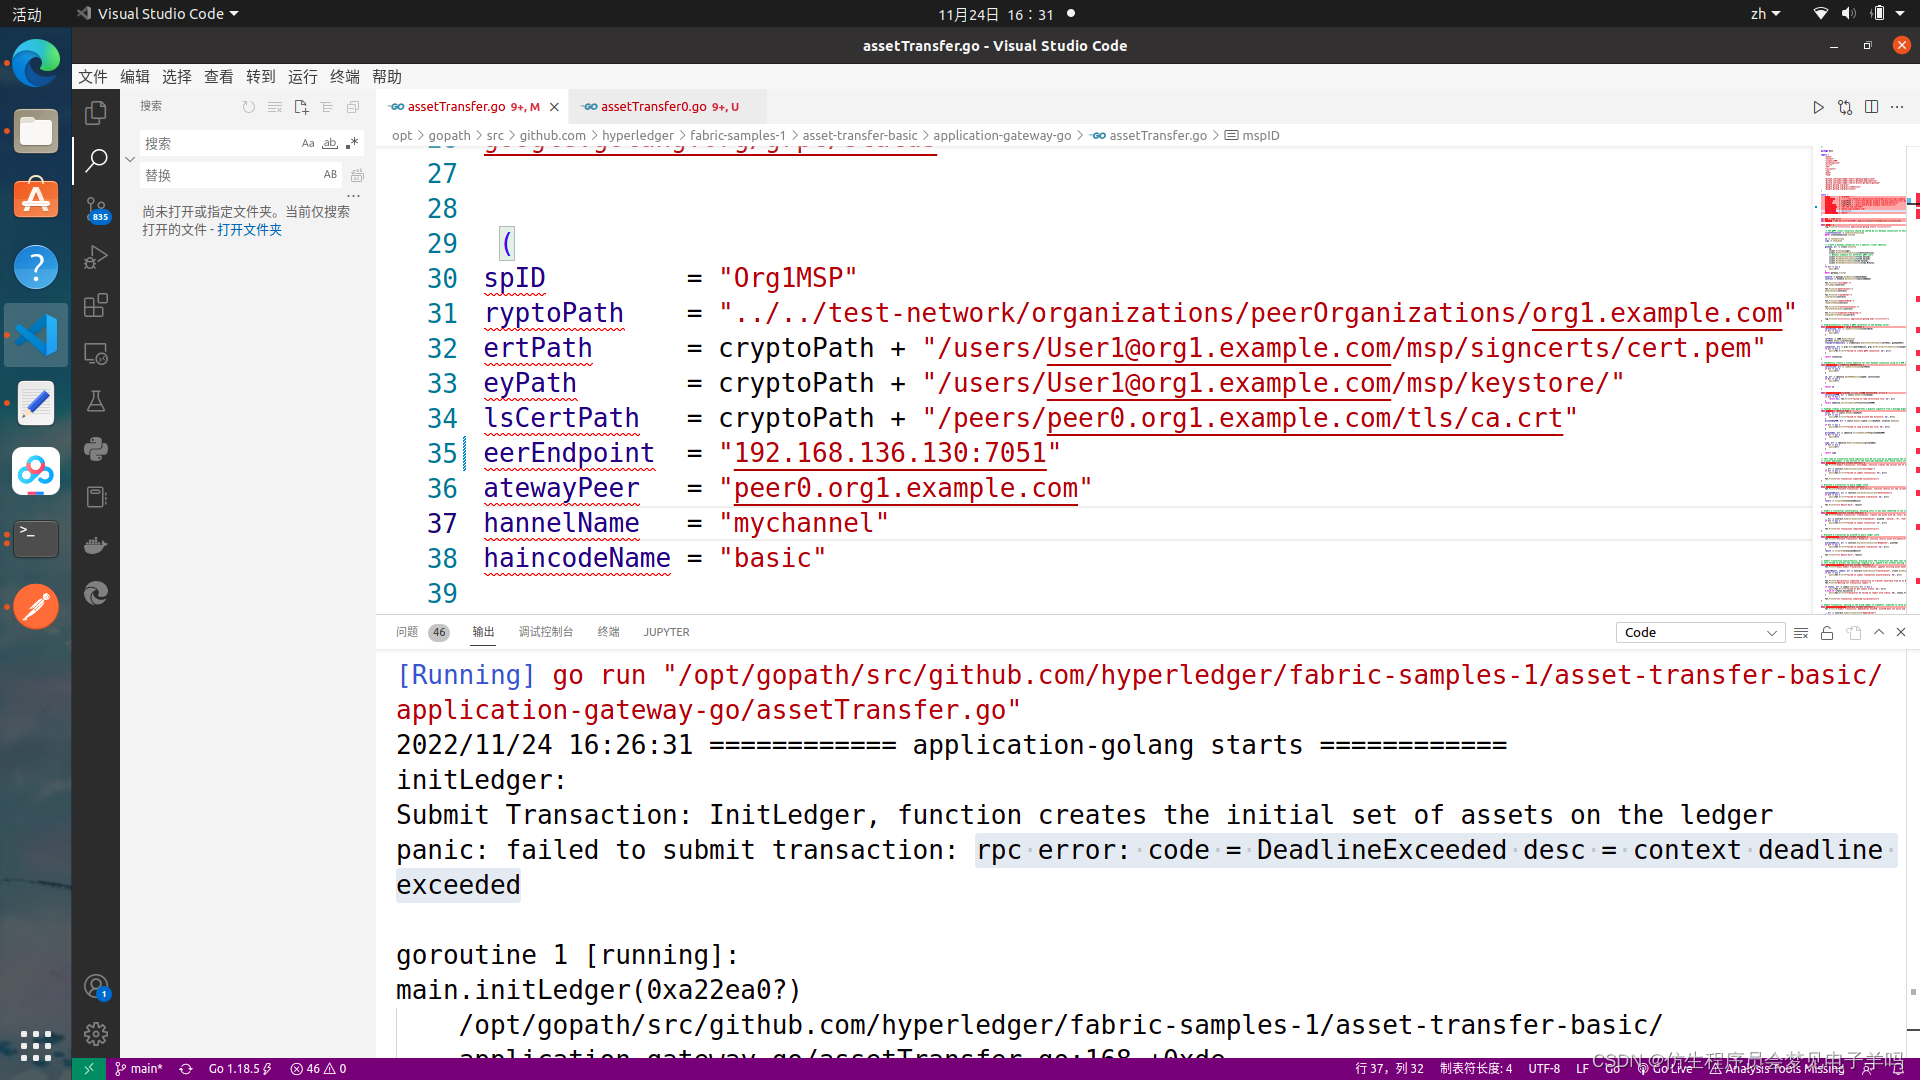Open the Extensions view
Image resolution: width=1920 pixels, height=1080 pixels.
[96, 305]
